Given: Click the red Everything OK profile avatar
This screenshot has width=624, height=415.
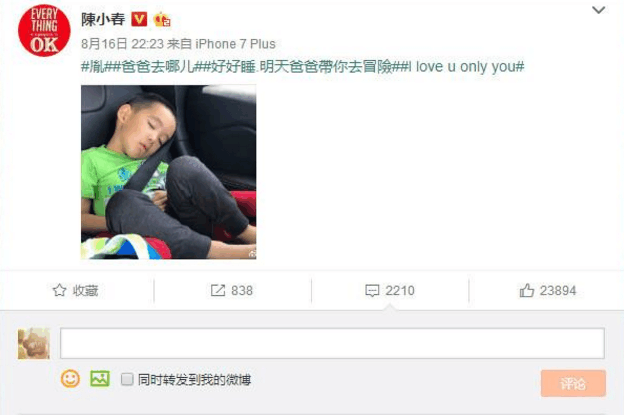Looking at the screenshot, I should pos(44,31).
